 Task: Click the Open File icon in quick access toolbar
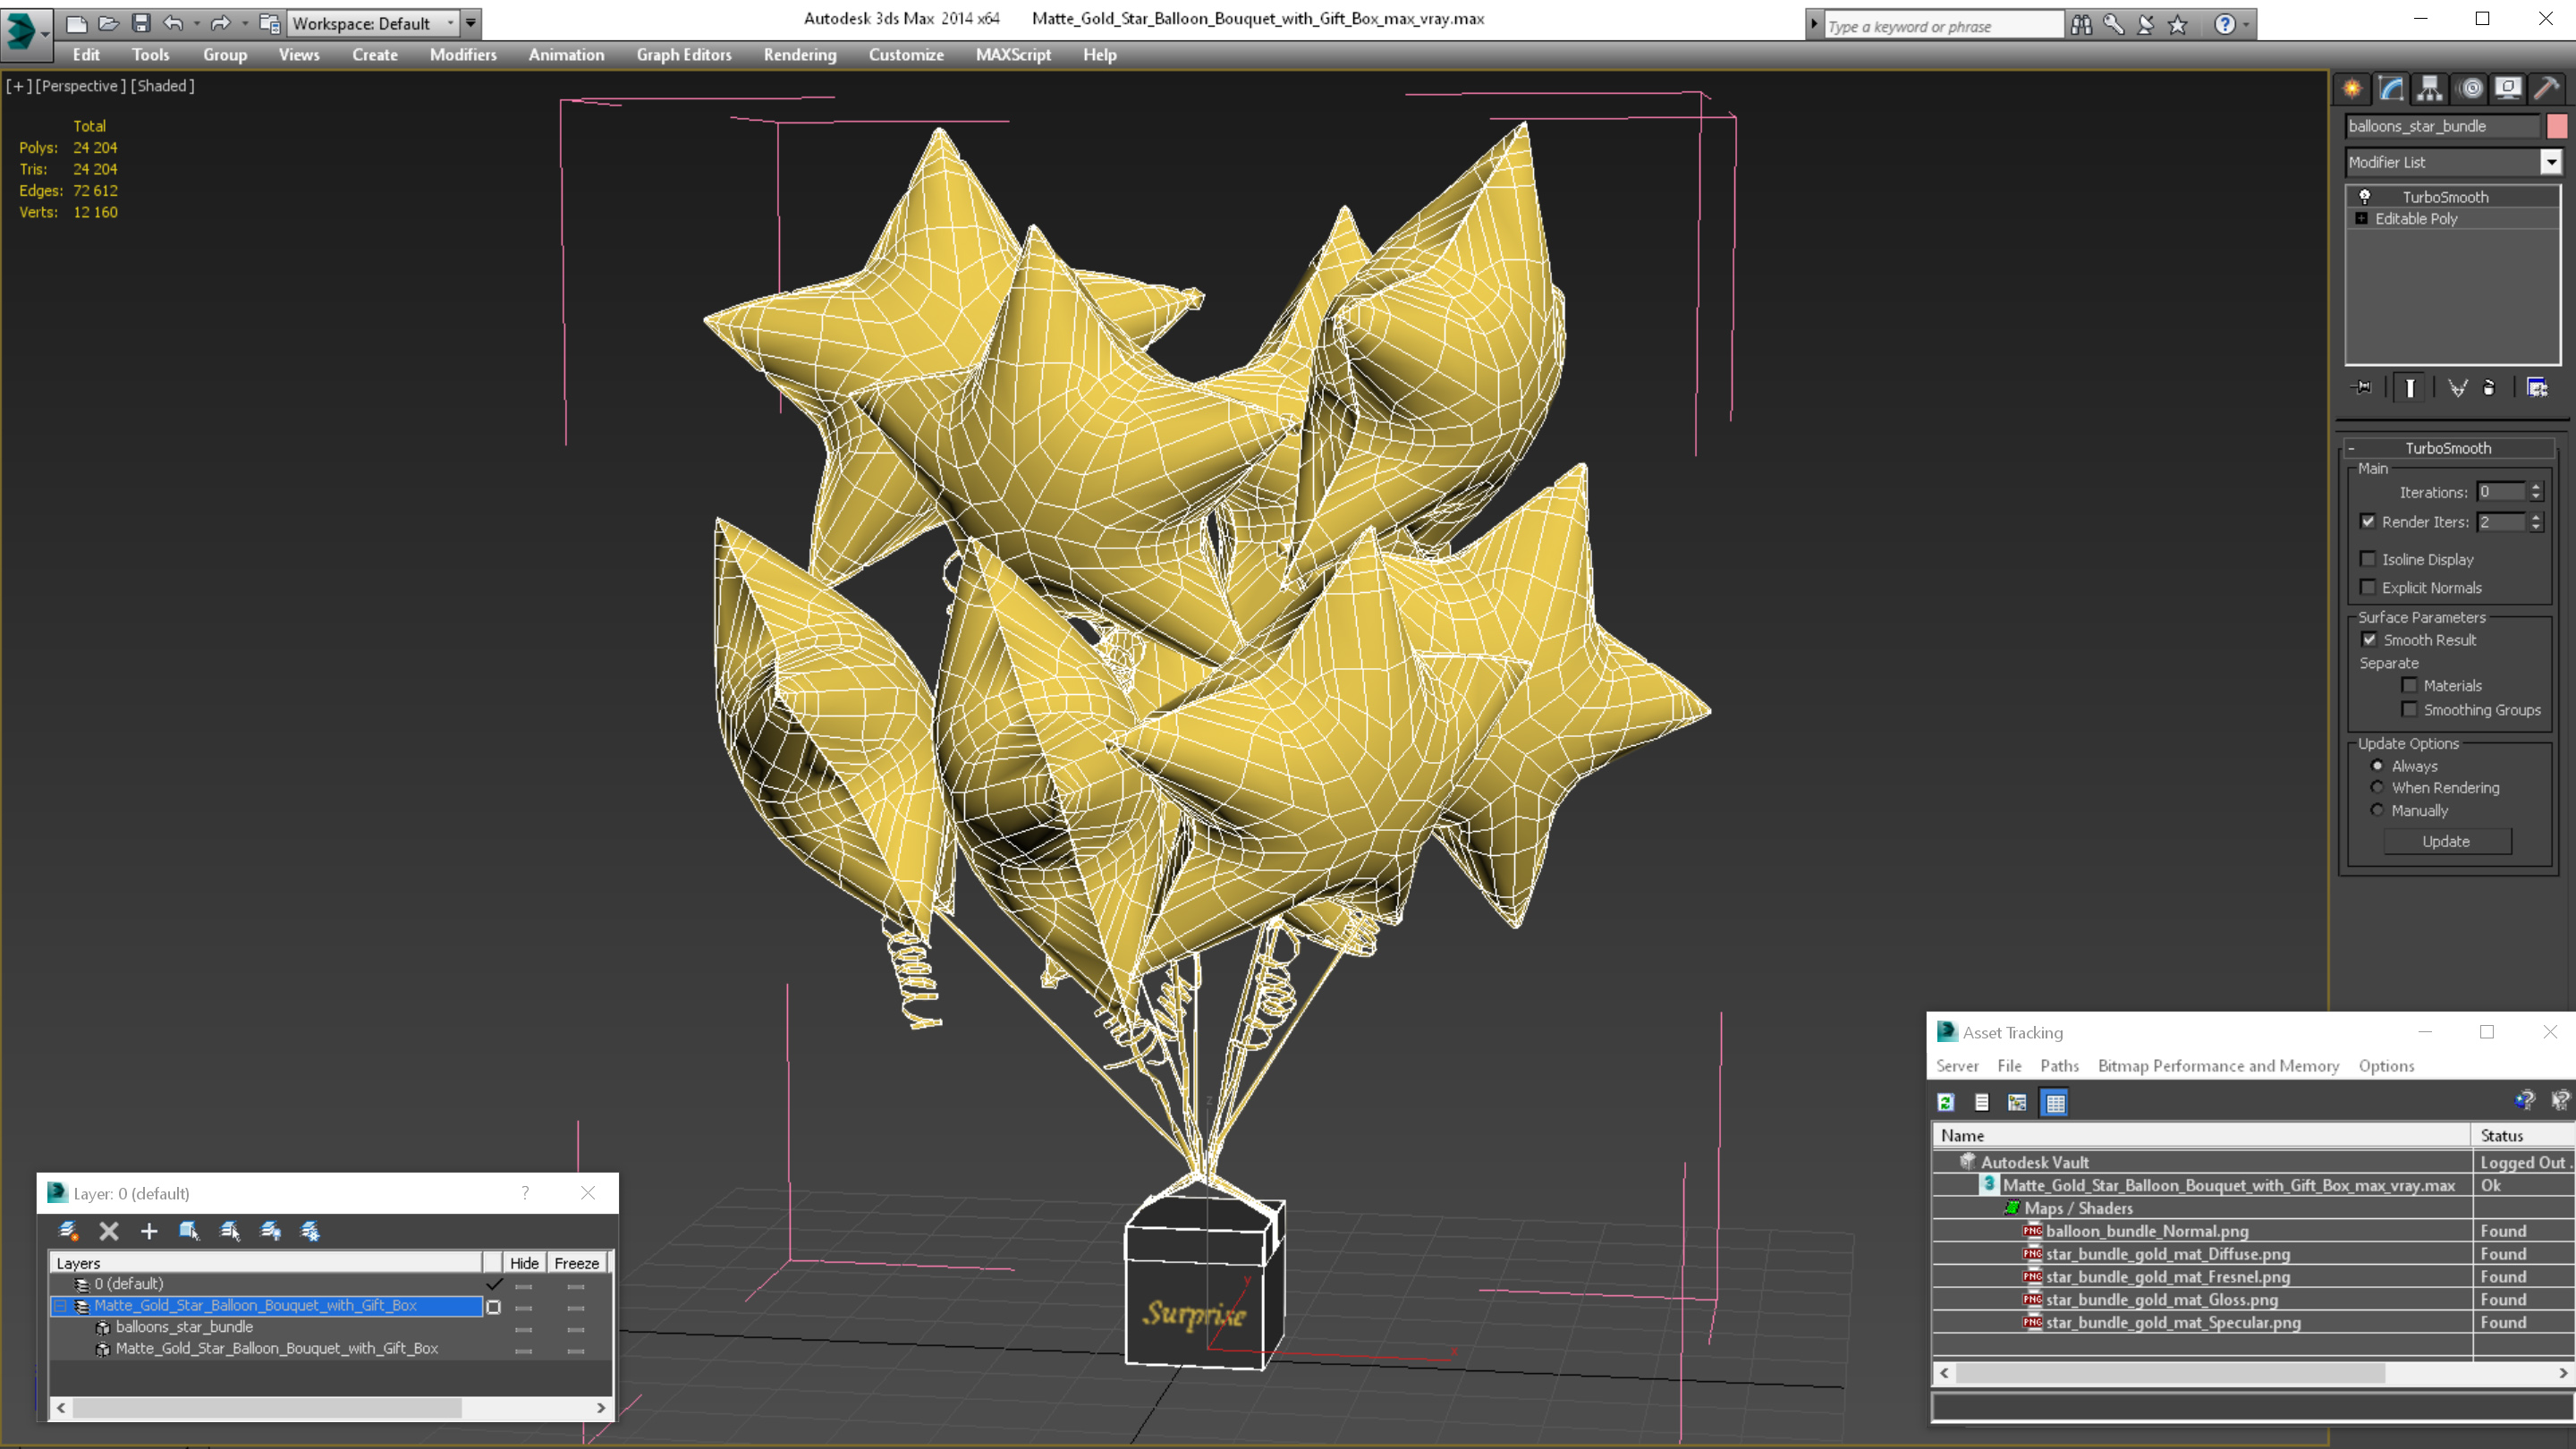[x=108, y=23]
